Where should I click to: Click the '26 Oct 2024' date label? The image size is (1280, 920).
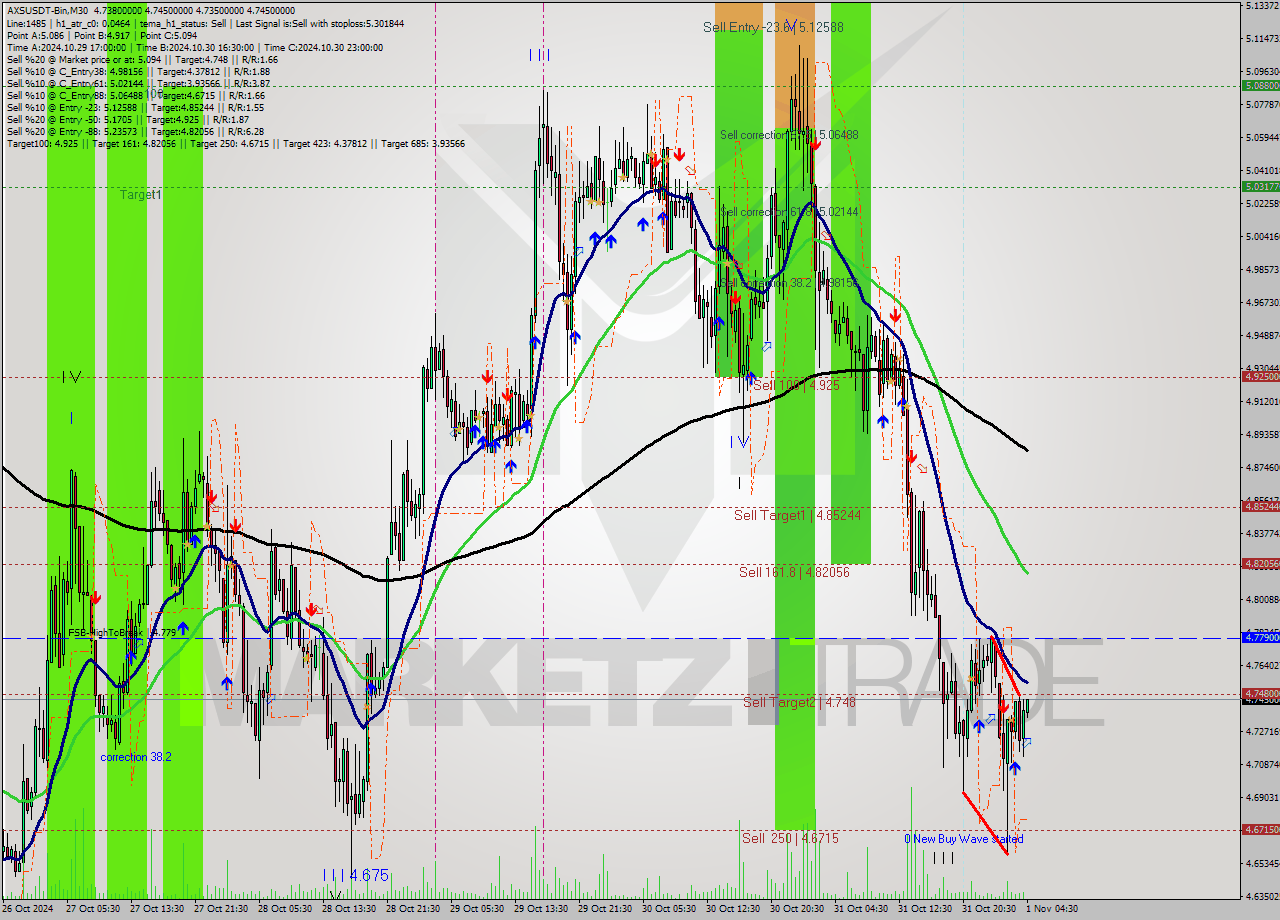coord(27,909)
